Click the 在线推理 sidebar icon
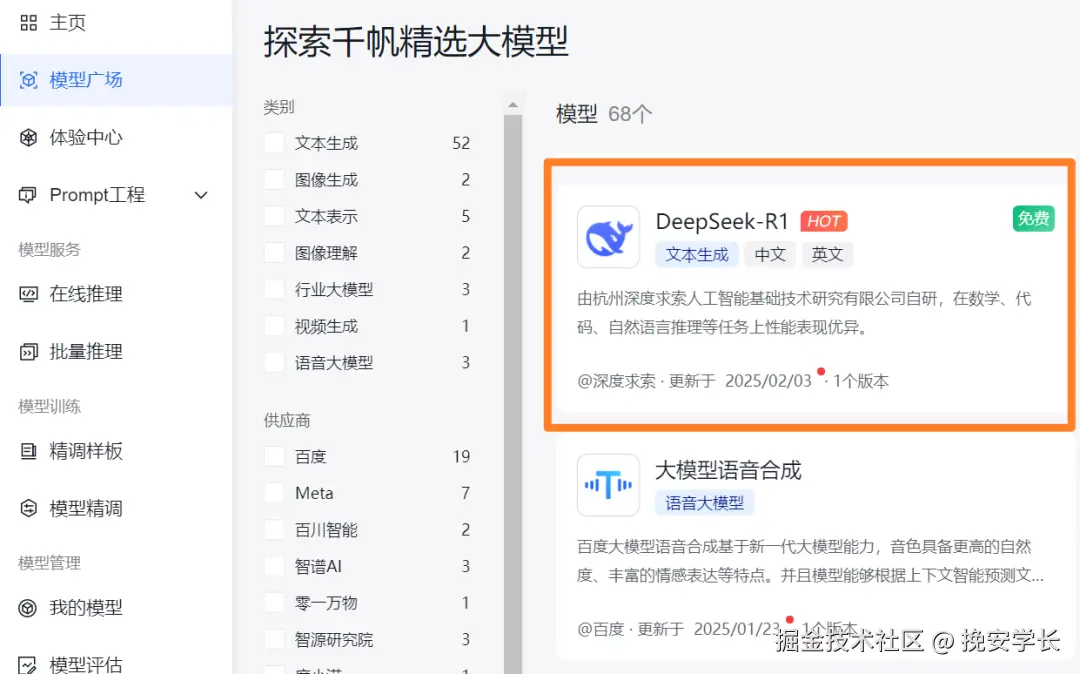1080x674 pixels. point(28,294)
